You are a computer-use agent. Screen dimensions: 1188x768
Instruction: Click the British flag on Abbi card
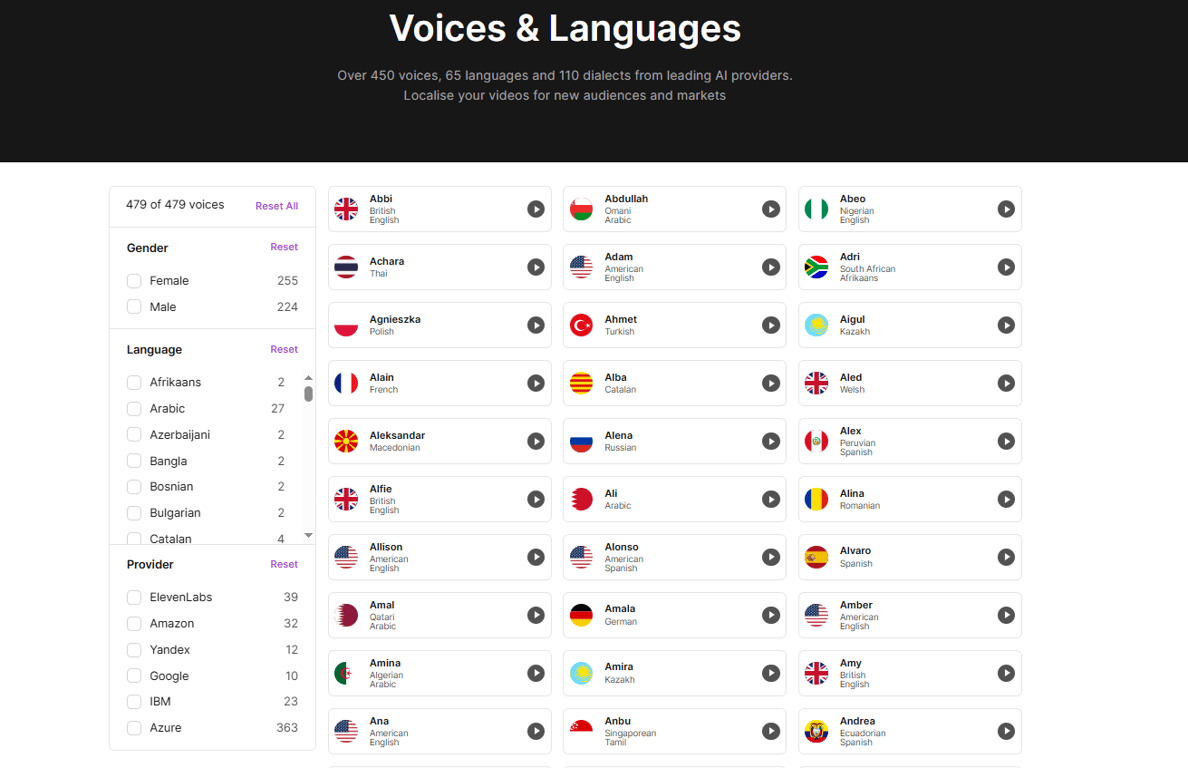346,209
